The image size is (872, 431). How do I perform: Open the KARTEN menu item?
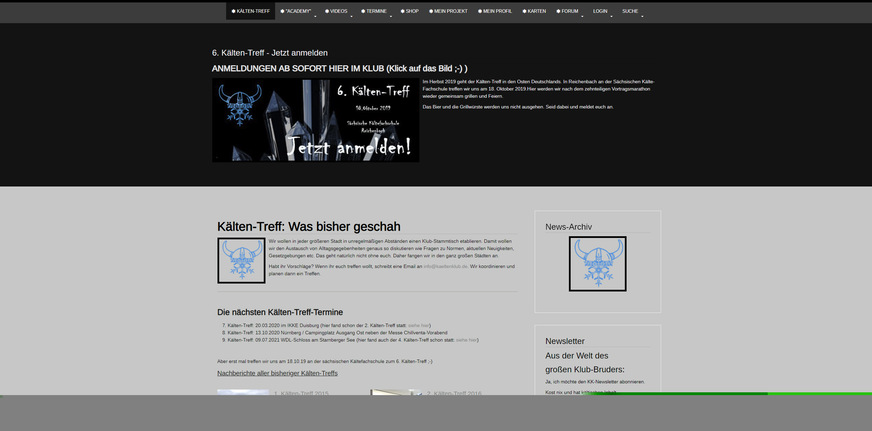coord(535,11)
